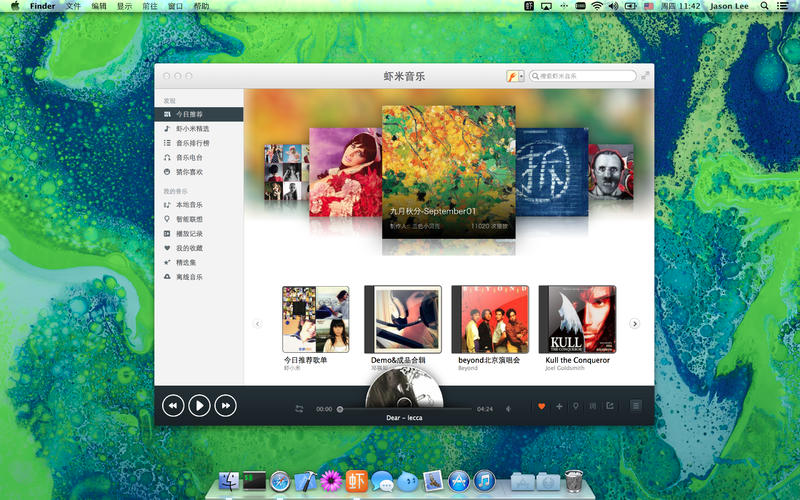Image resolution: width=800 pixels, height=500 pixels.
Task: Click the lightbulb icon in player bar
Action: (x=576, y=406)
